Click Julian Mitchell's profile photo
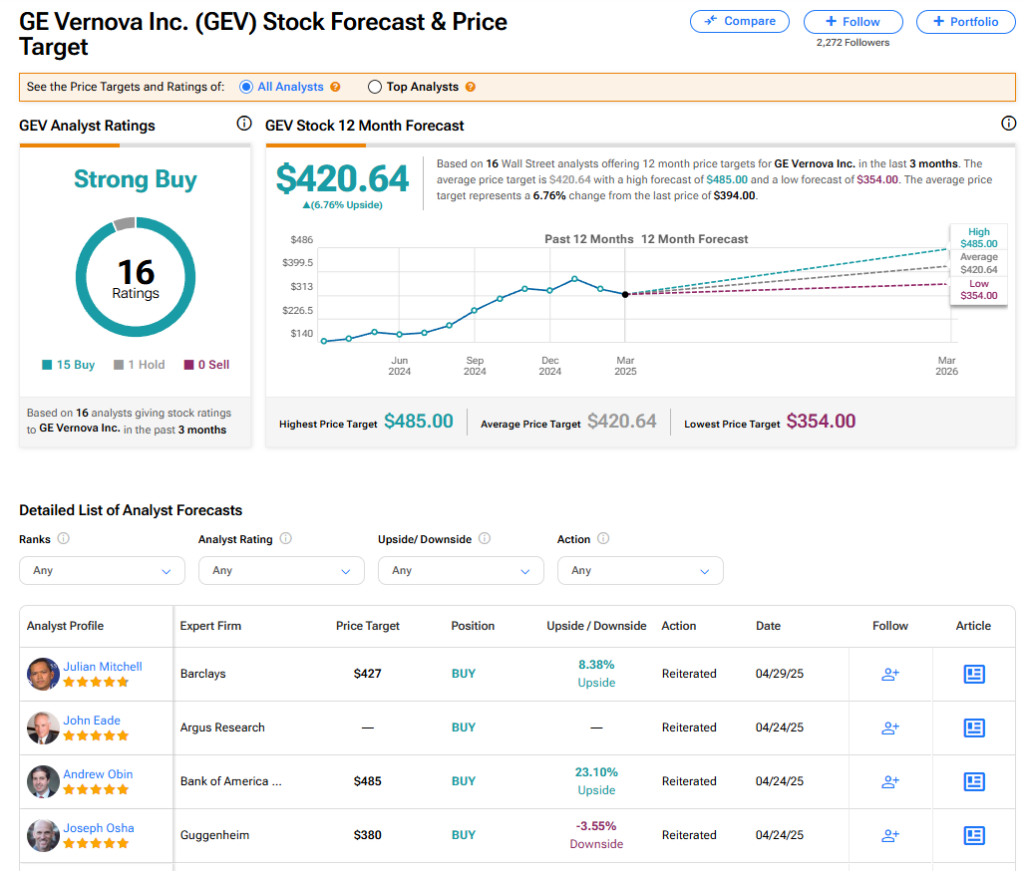This screenshot has height=871, width=1024. point(43,674)
